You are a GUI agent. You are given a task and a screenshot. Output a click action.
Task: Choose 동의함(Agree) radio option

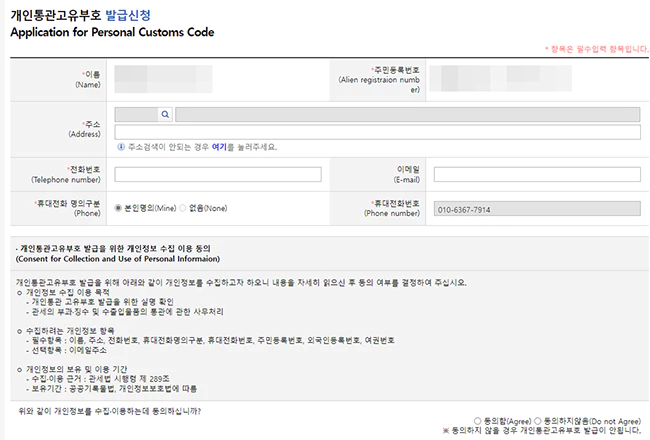pos(478,421)
